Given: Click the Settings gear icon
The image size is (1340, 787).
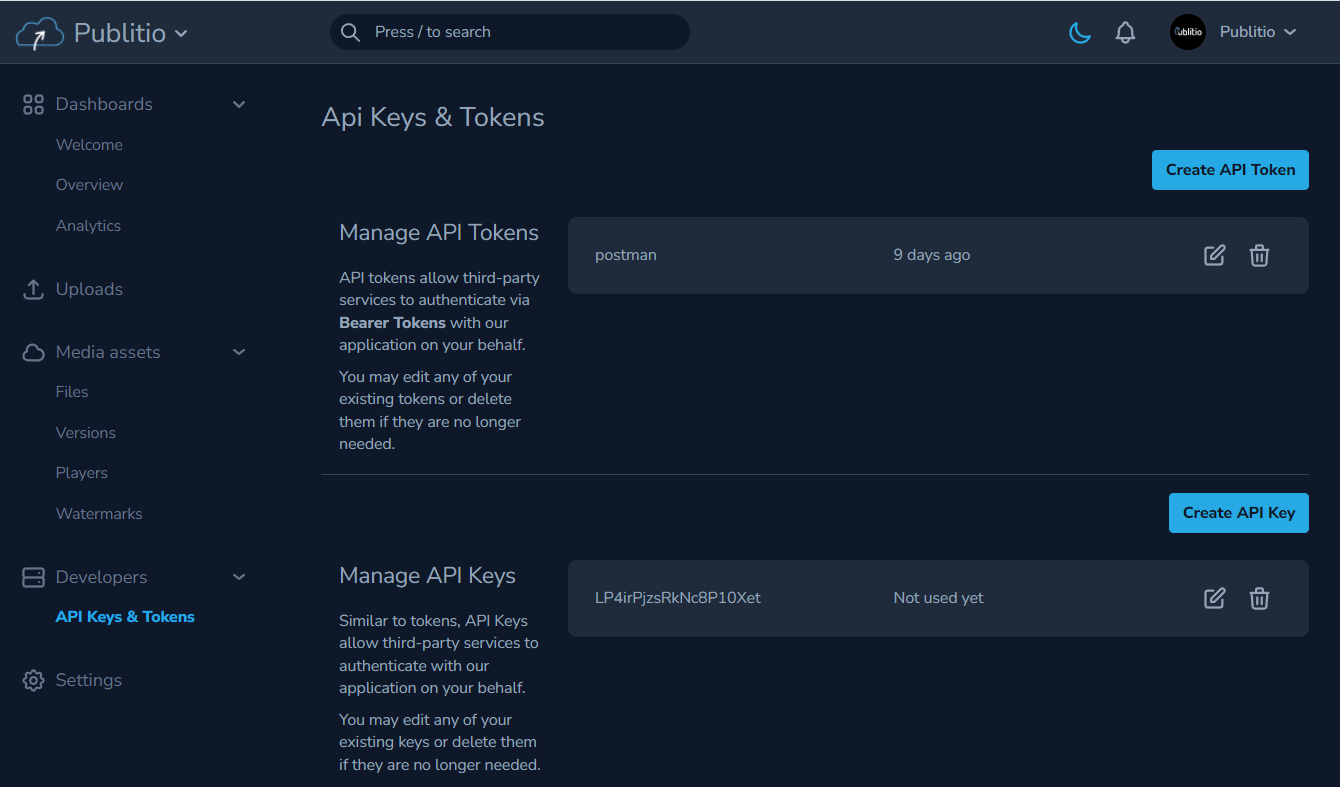Looking at the screenshot, I should tap(33, 680).
